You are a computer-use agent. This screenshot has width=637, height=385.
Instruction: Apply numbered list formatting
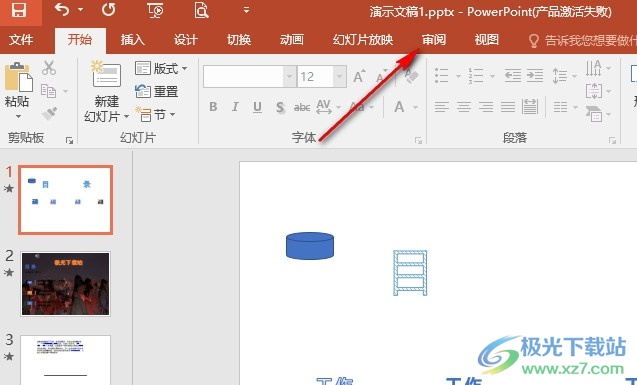(476, 76)
